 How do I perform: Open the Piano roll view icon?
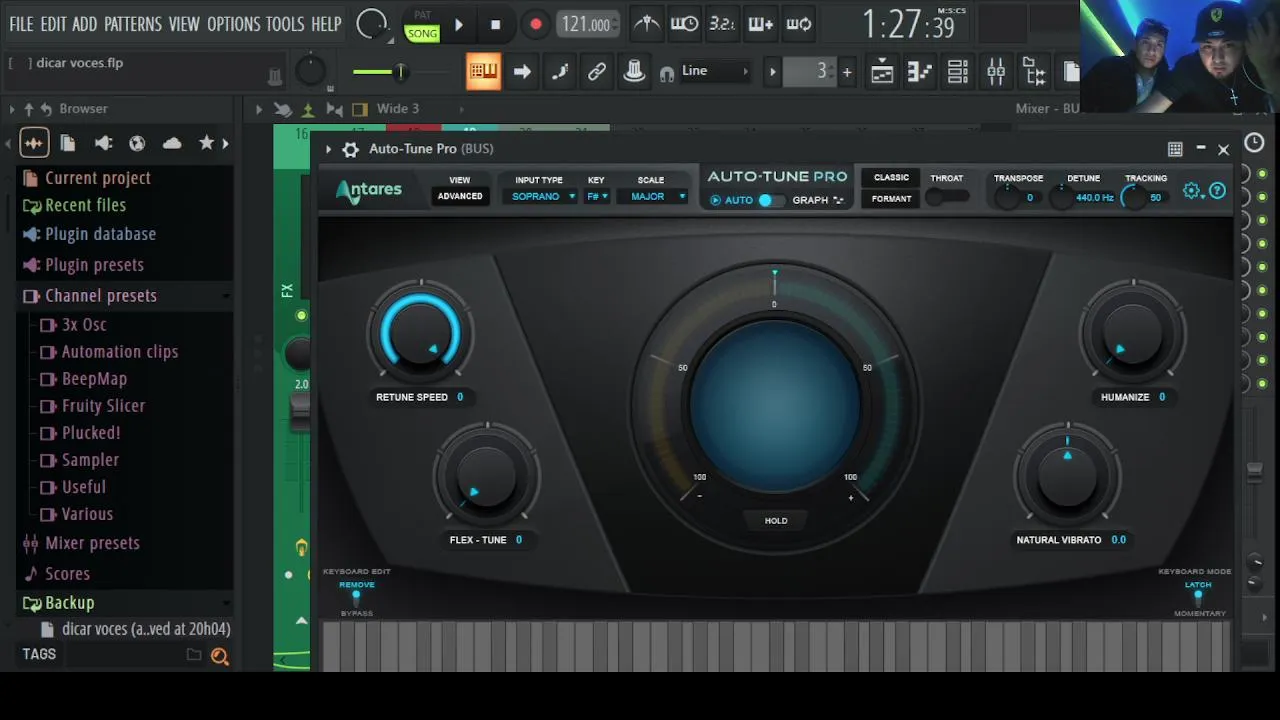coord(920,71)
